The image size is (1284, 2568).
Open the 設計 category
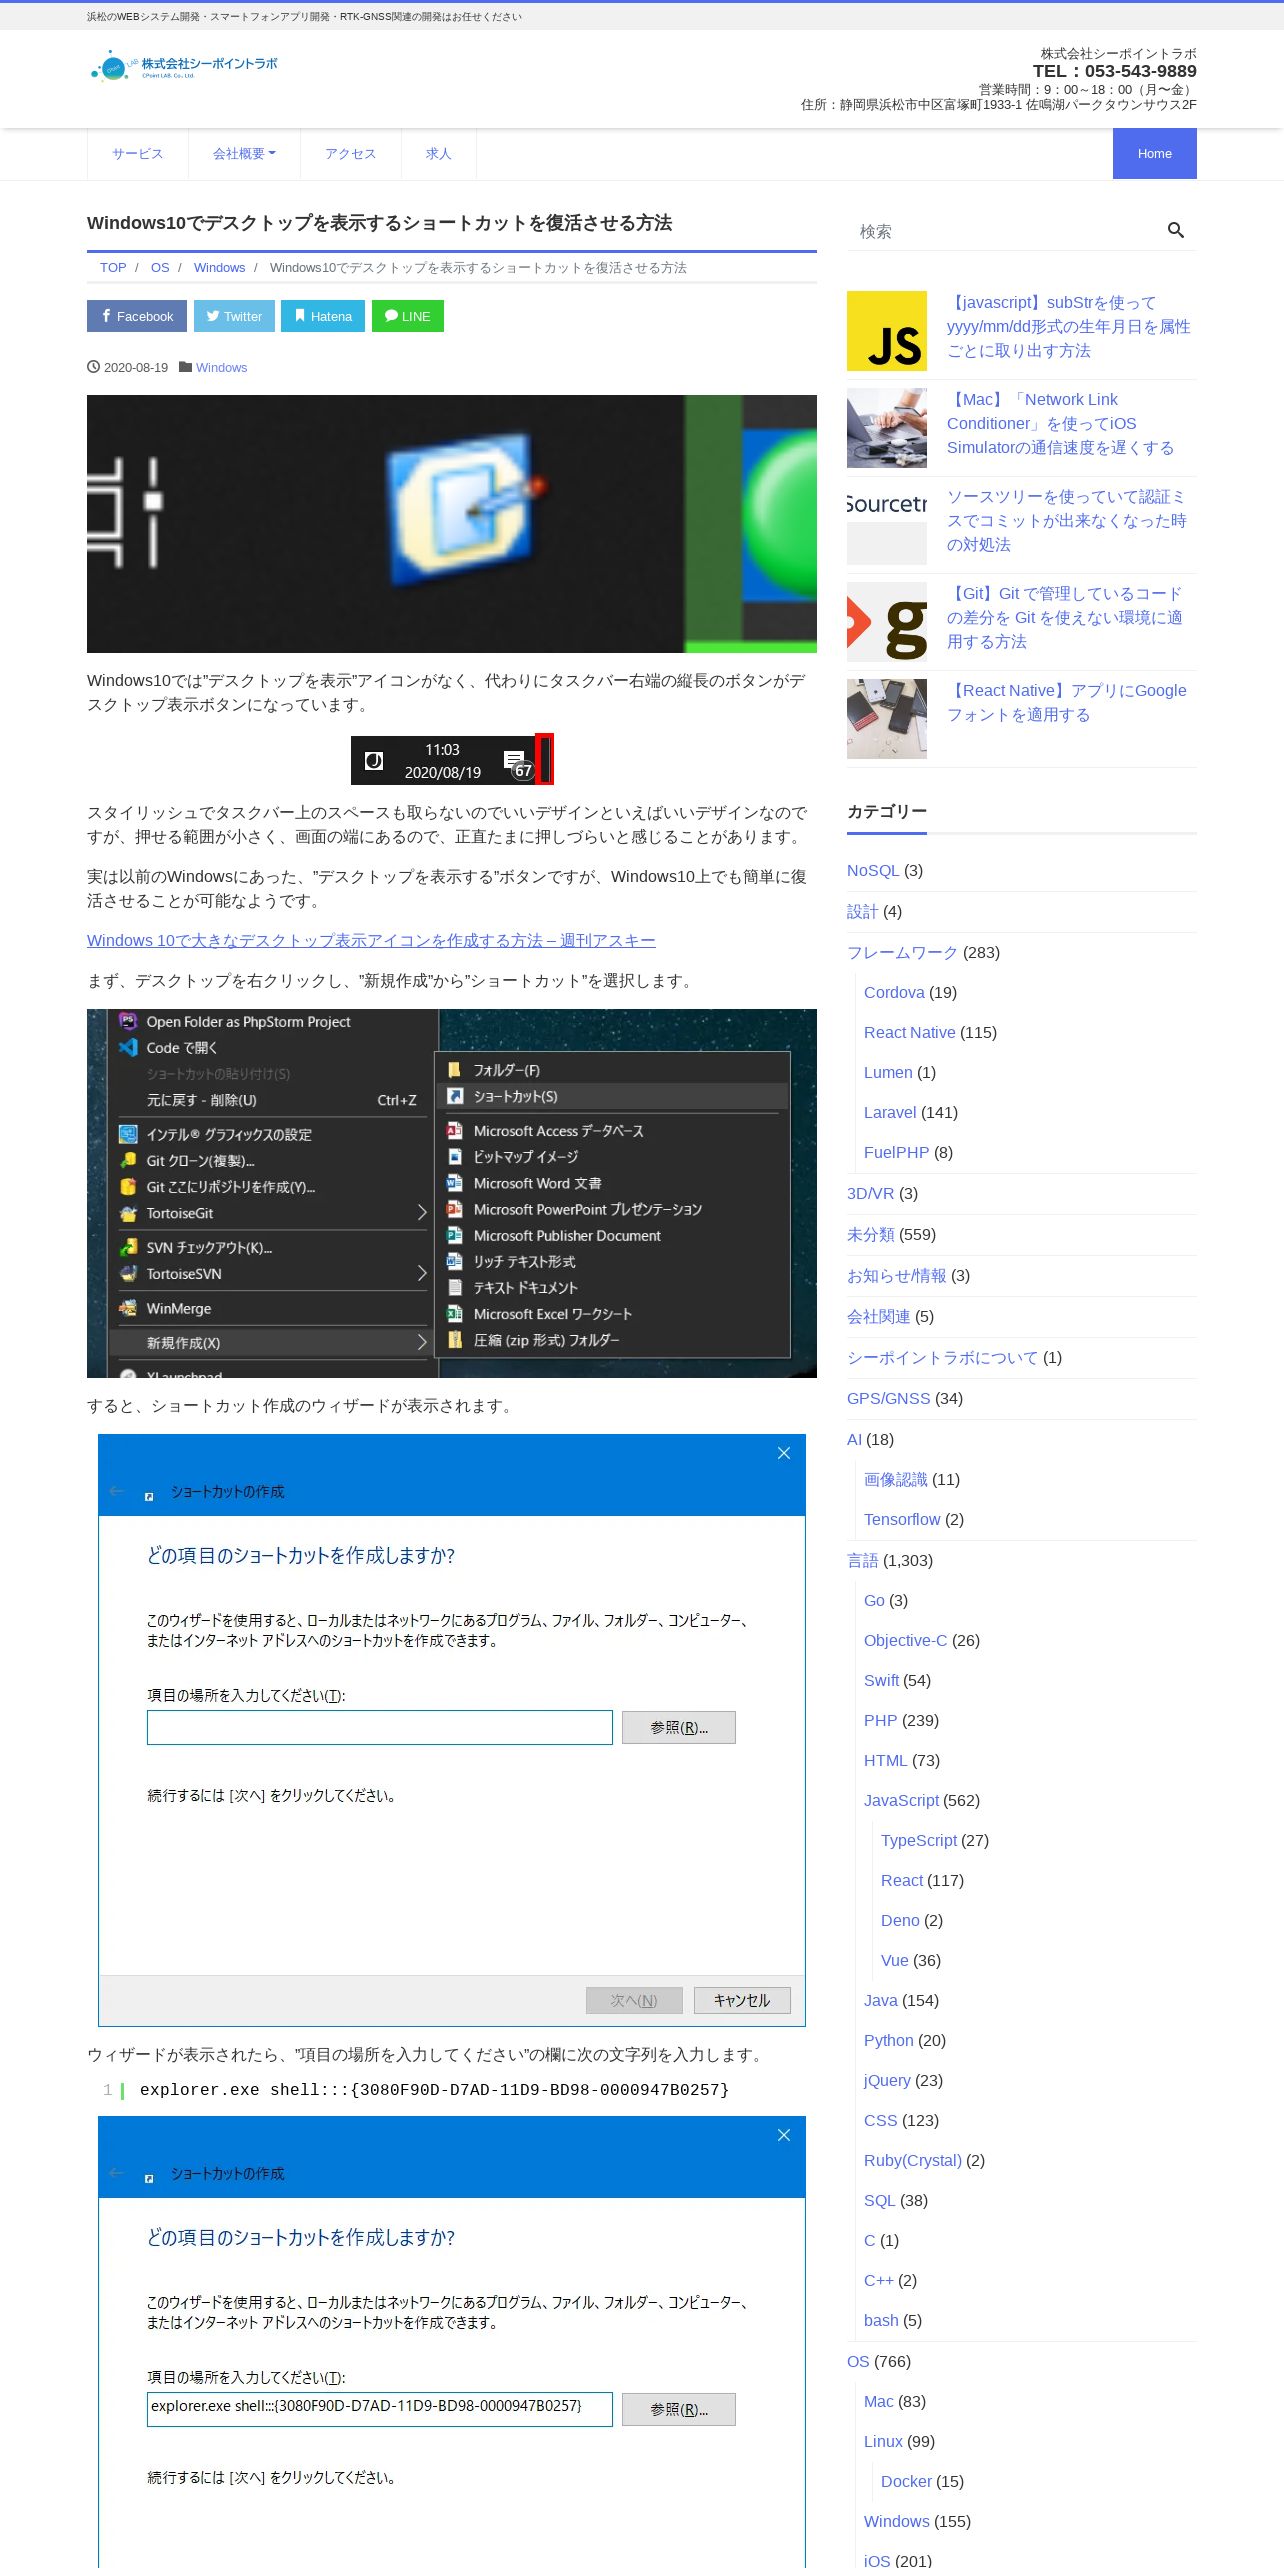click(862, 912)
